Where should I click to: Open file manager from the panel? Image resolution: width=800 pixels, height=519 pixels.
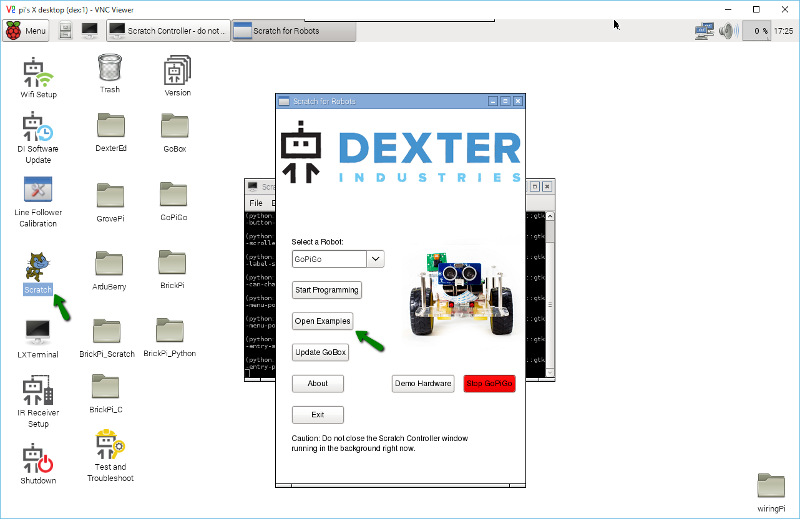click(65, 31)
